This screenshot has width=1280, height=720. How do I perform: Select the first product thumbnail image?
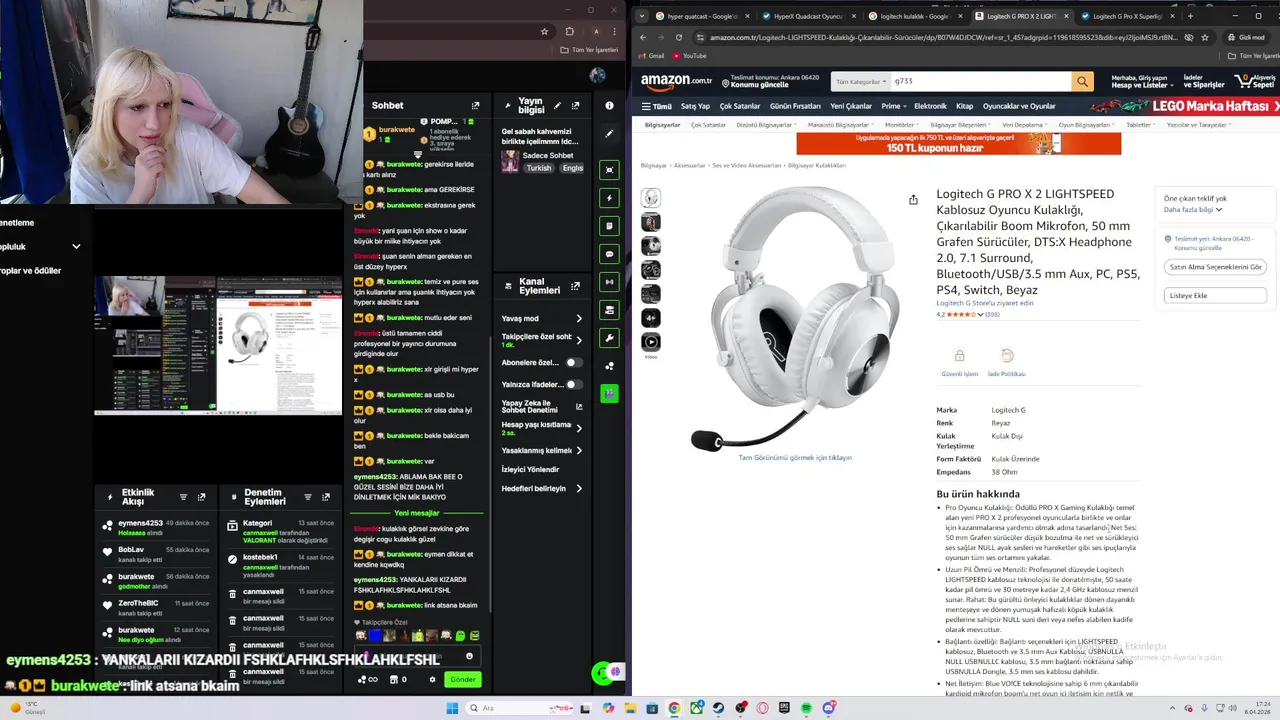(x=651, y=198)
